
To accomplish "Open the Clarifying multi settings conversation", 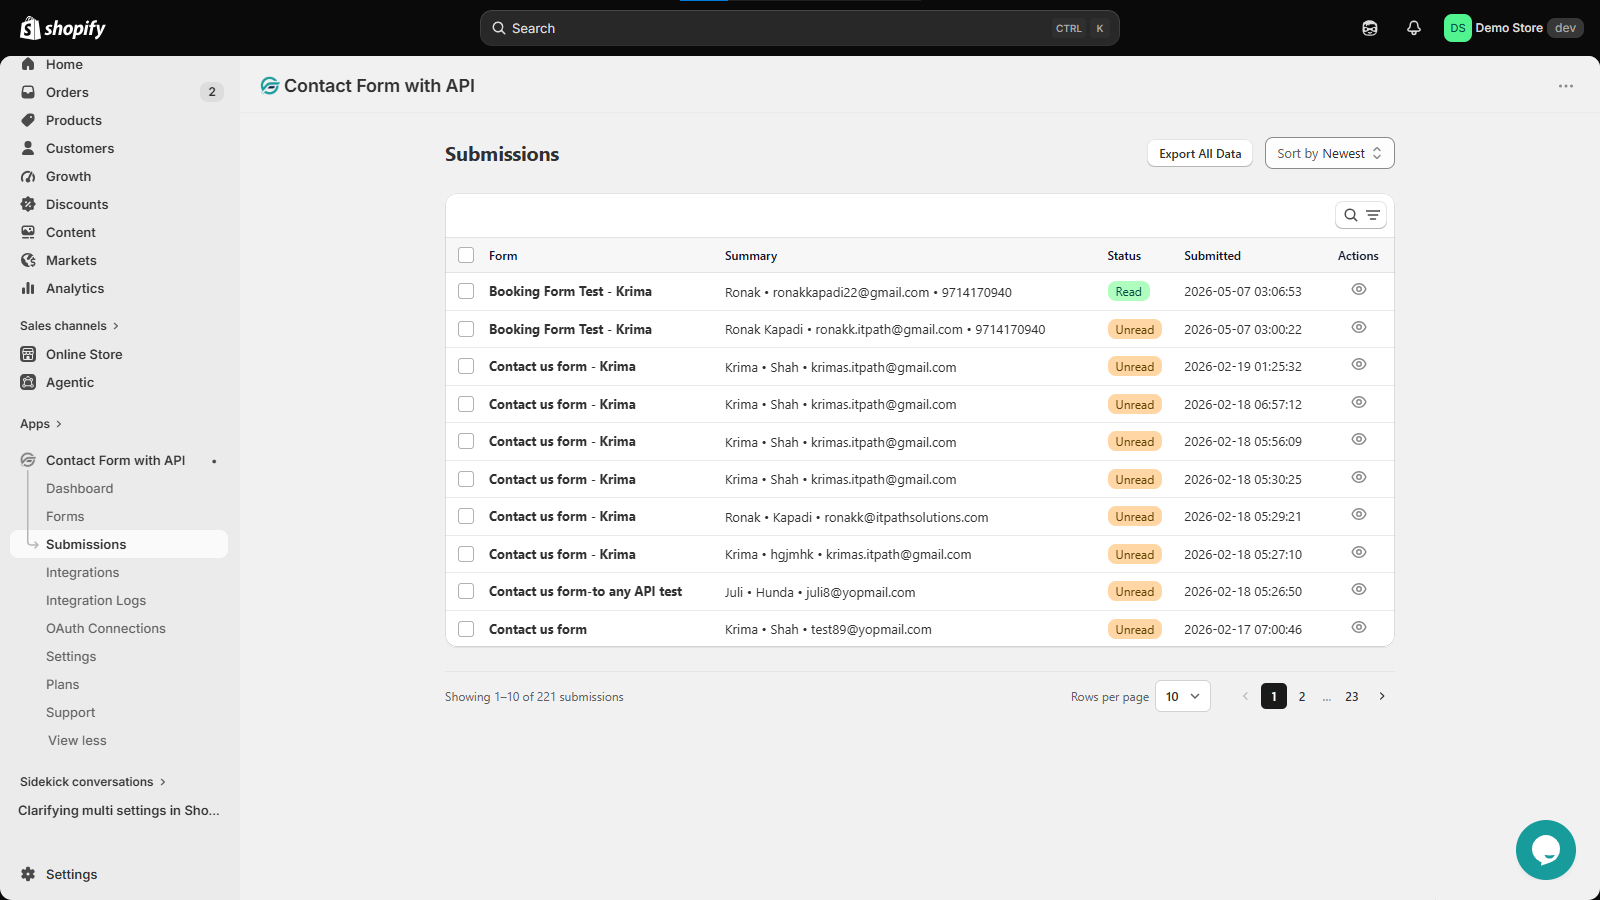I will 119,810.
